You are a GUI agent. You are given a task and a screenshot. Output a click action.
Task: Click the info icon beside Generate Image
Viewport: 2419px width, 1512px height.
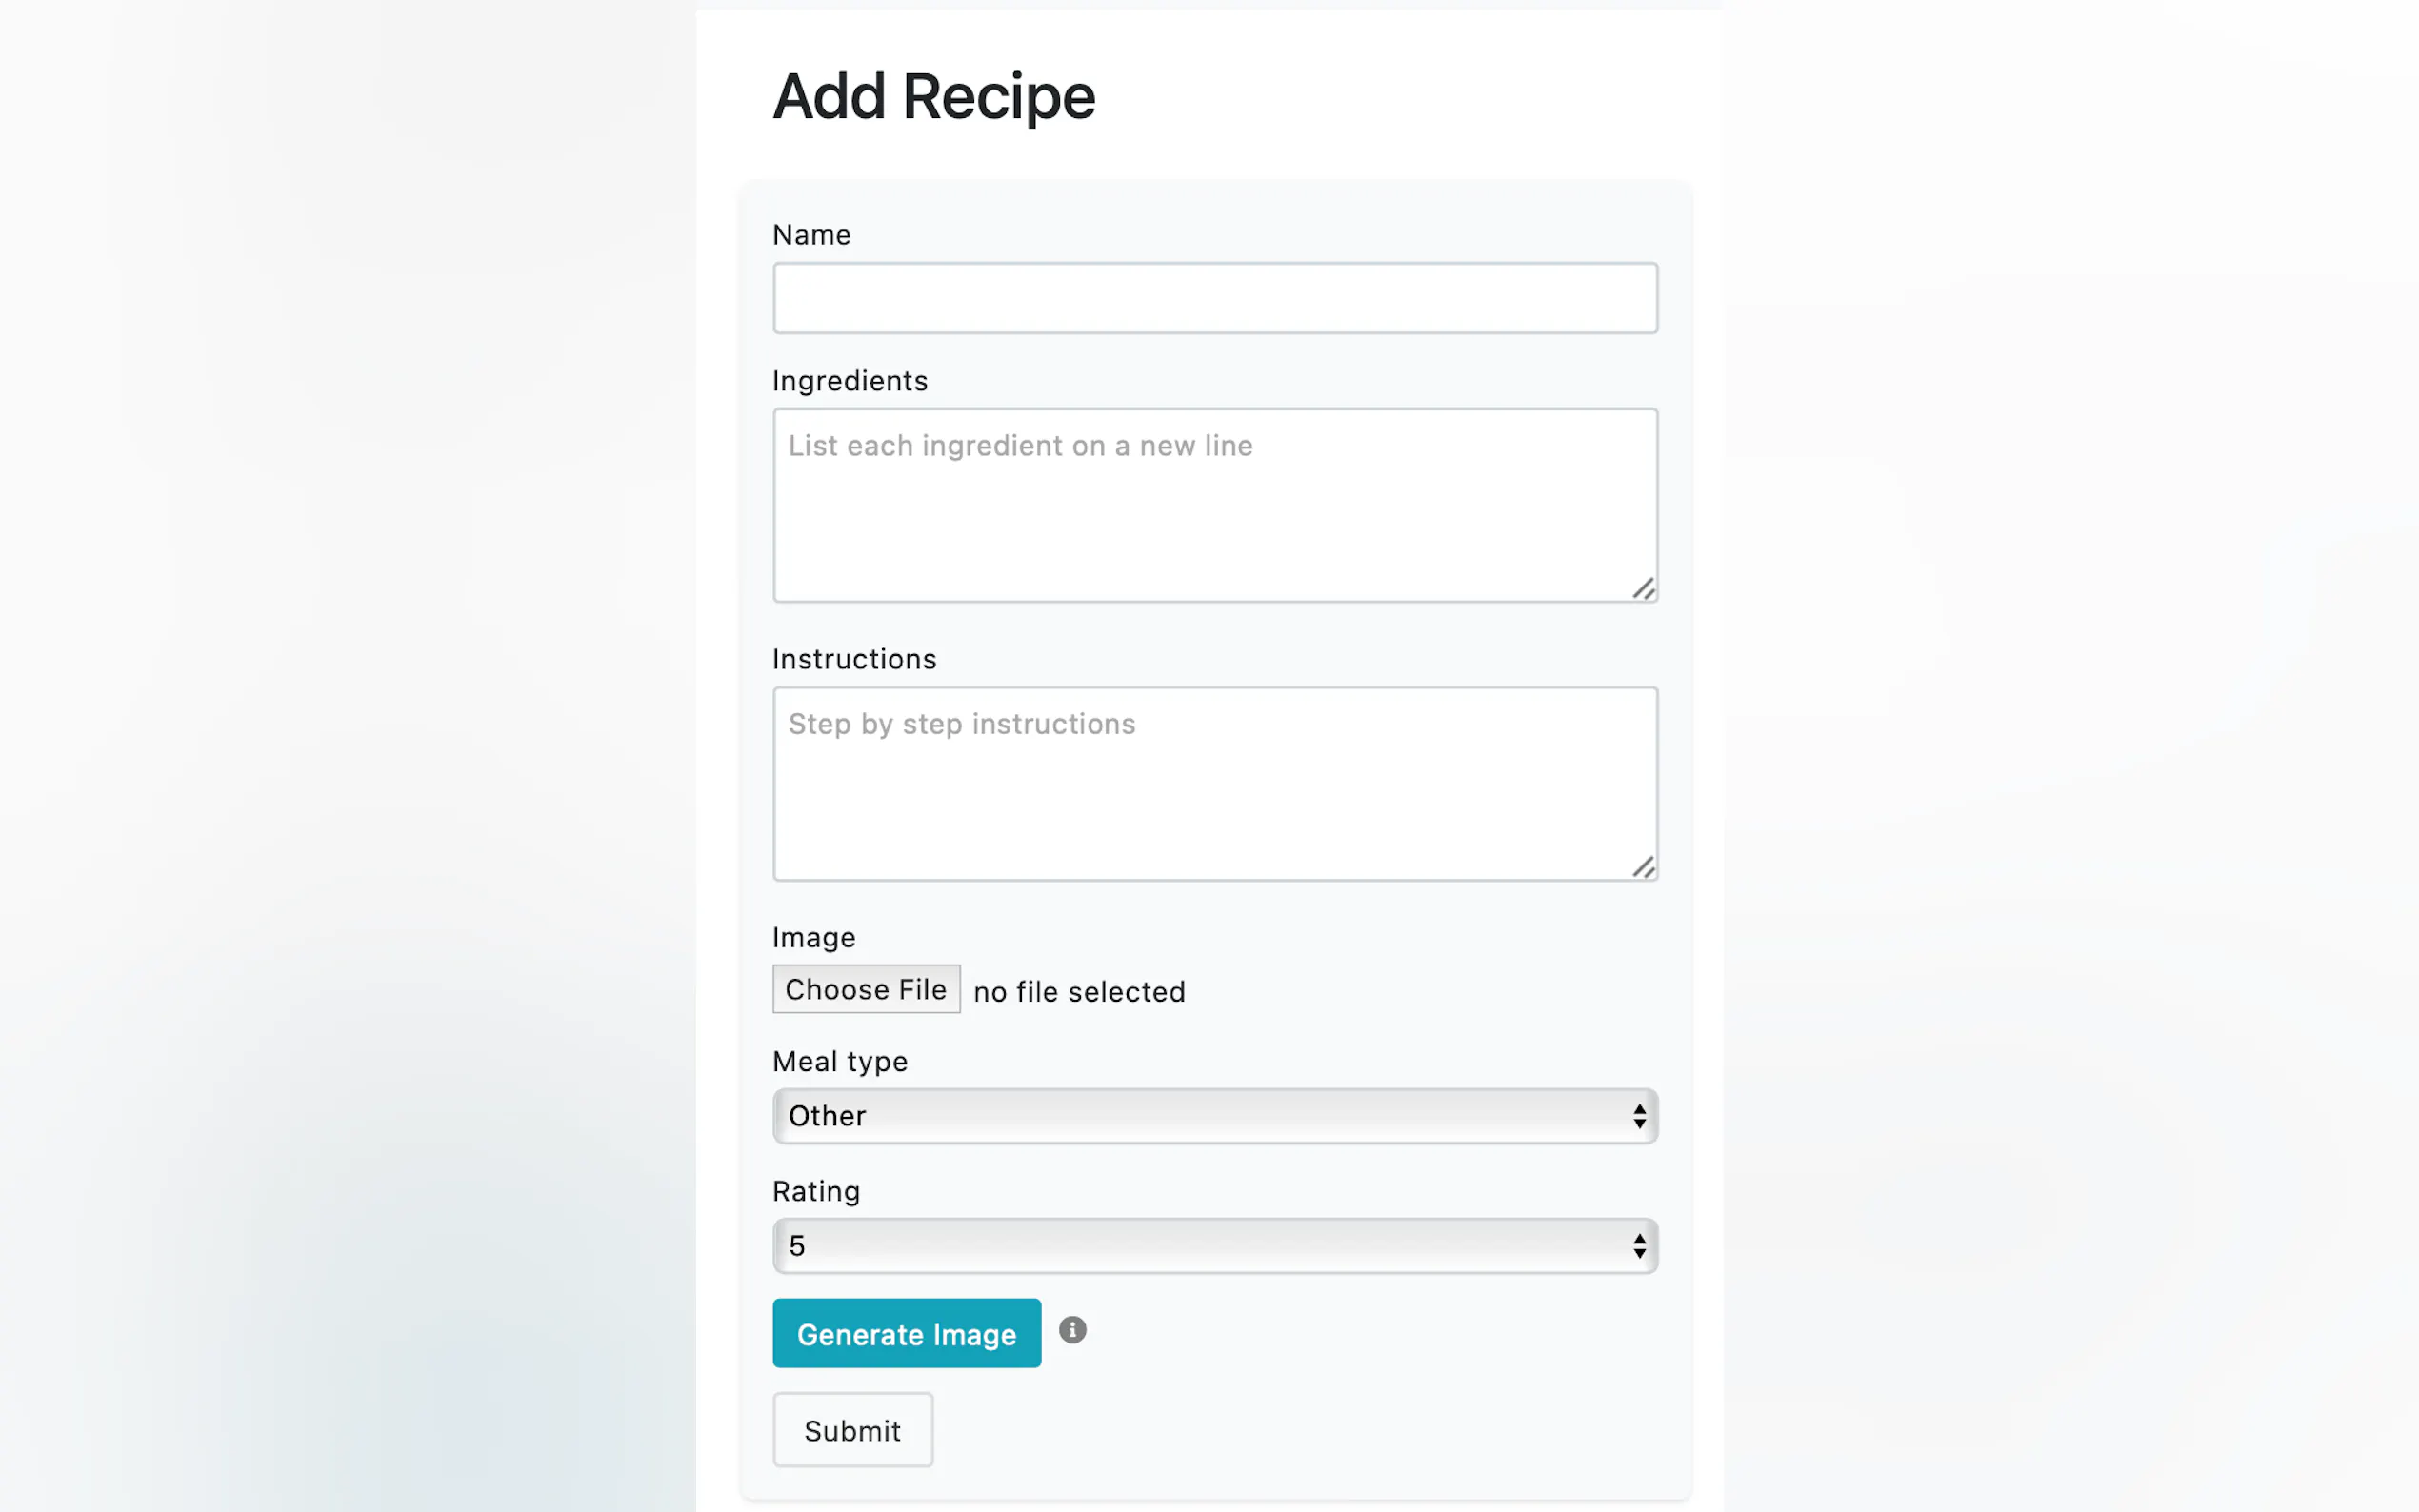(1072, 1330)
